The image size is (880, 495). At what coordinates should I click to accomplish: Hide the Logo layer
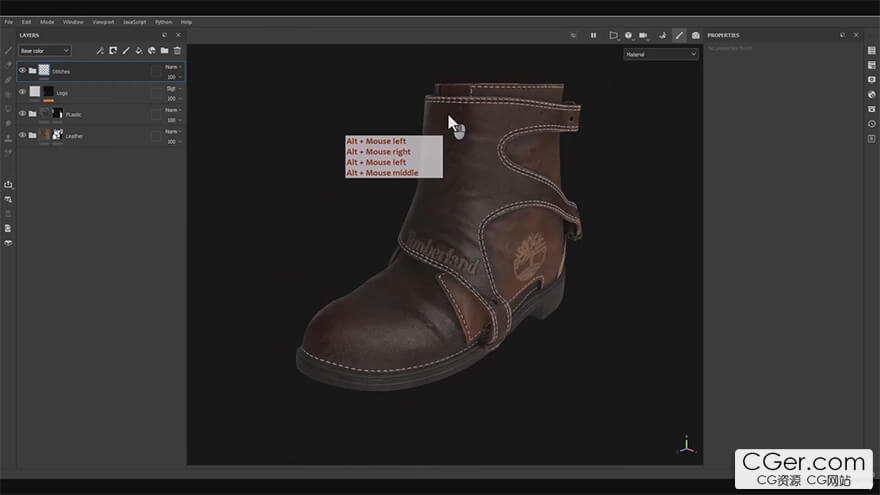(x=22, y=92)
